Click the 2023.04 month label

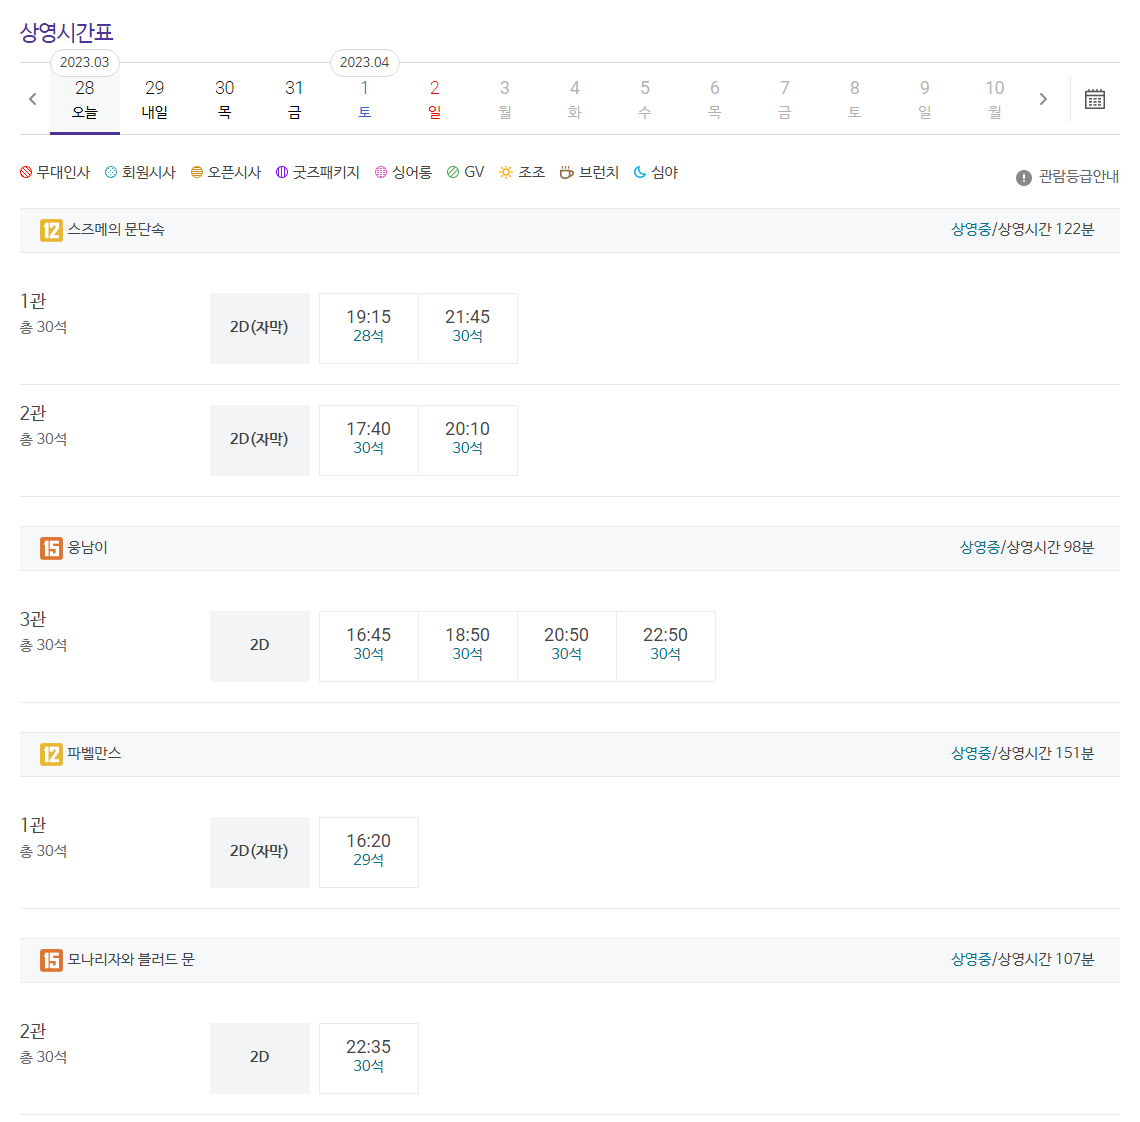(364, 63)
